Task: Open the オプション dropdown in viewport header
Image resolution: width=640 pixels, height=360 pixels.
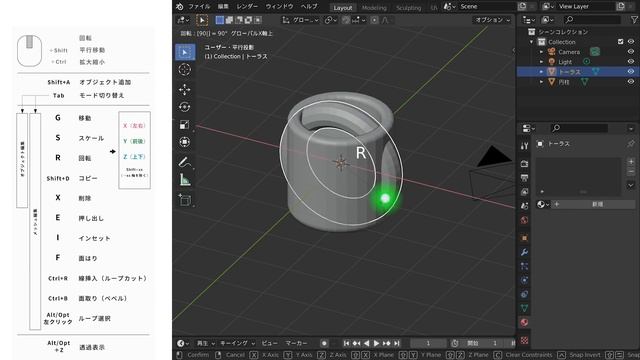Action: point(493,20)
